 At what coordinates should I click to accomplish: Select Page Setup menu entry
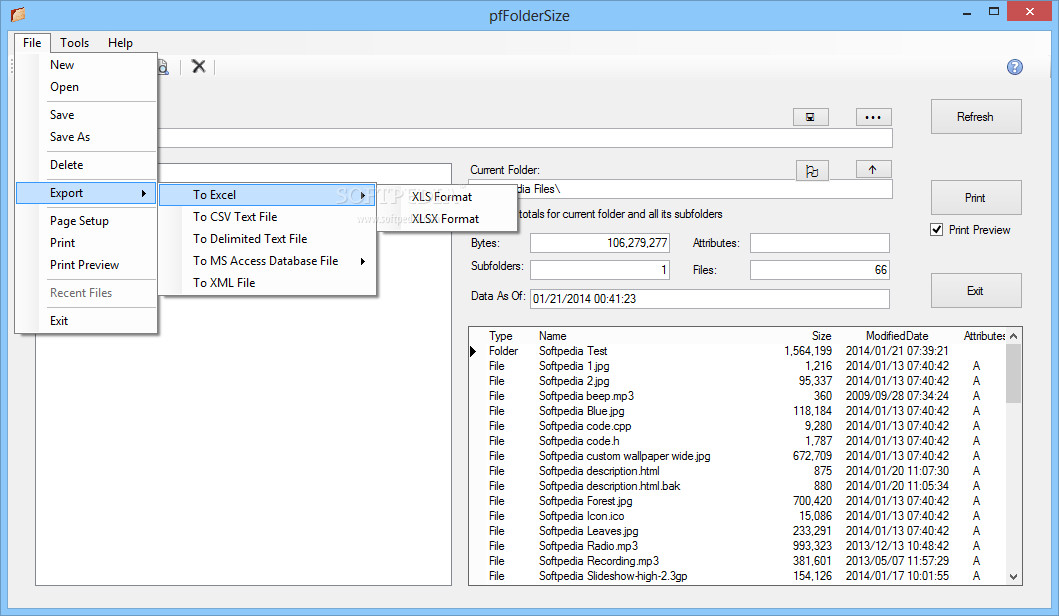coord(86,221)
